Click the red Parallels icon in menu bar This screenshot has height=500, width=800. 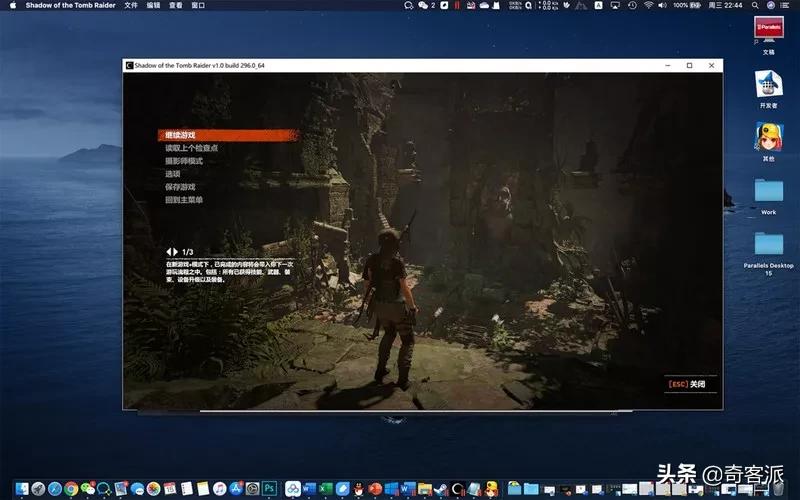[457, 5]
